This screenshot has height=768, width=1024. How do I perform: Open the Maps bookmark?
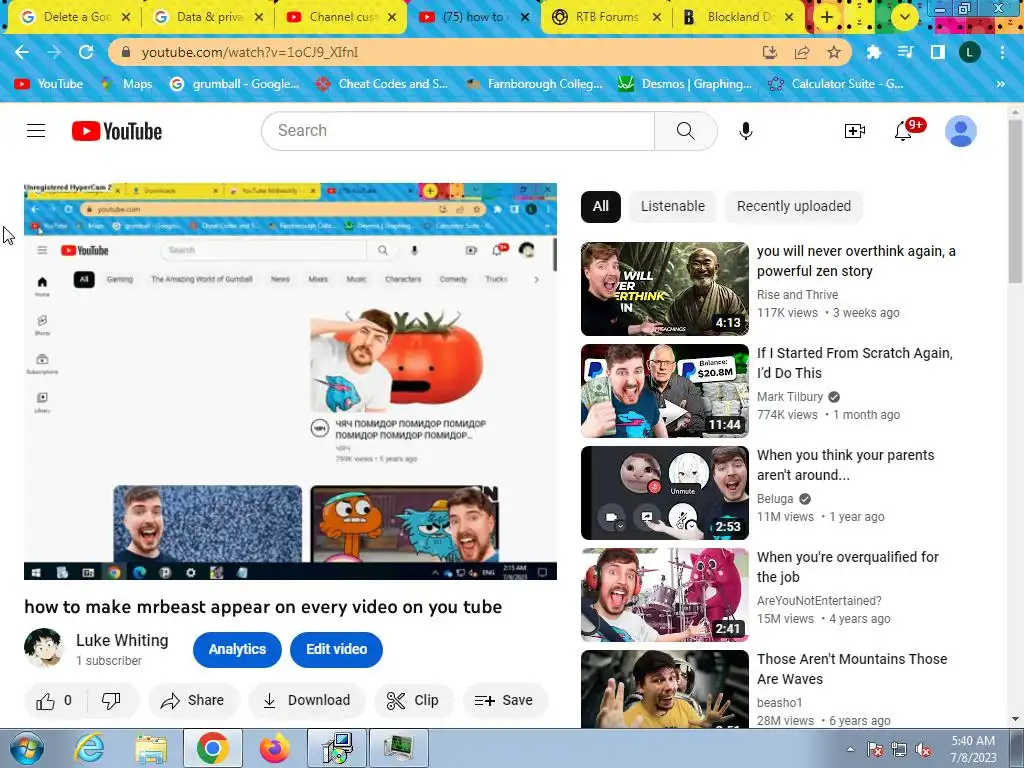(x=127, y=84)
